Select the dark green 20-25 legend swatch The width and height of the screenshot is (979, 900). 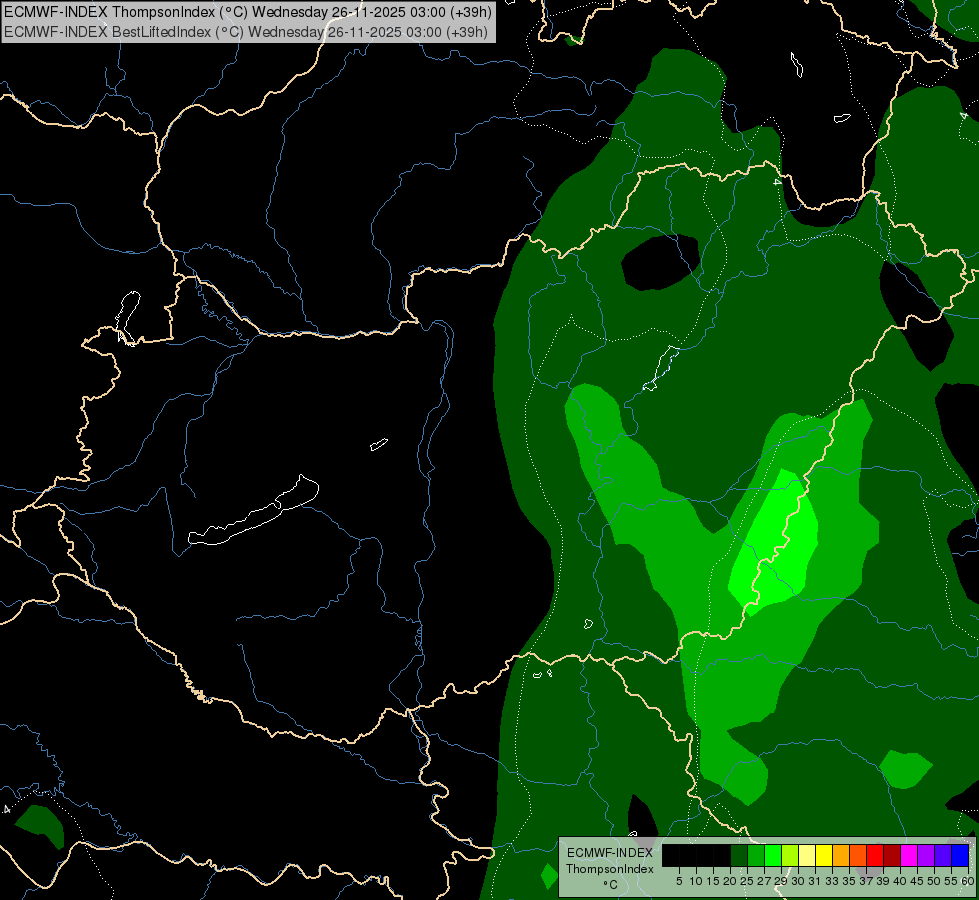[x=739, y=855]
